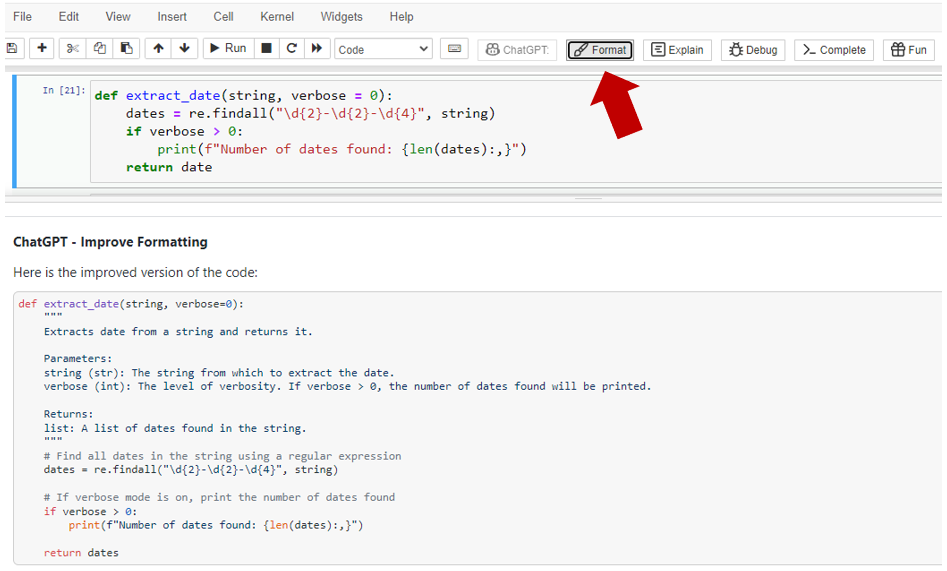
Task: Open the command palette keyboard icon
Action: [x=455, y=49]
